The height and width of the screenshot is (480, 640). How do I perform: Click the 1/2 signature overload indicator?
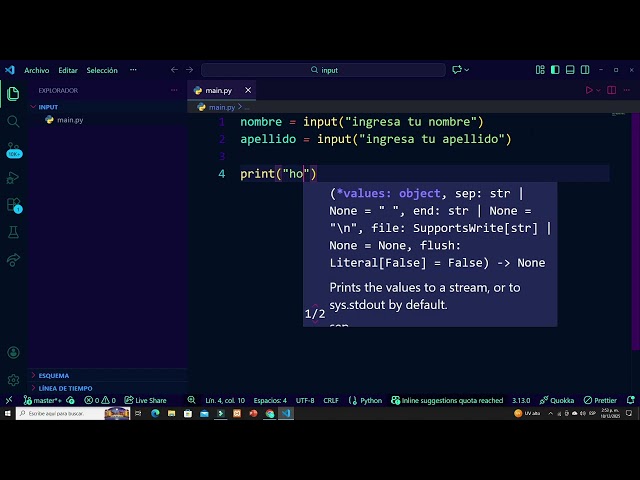(315, 314)
